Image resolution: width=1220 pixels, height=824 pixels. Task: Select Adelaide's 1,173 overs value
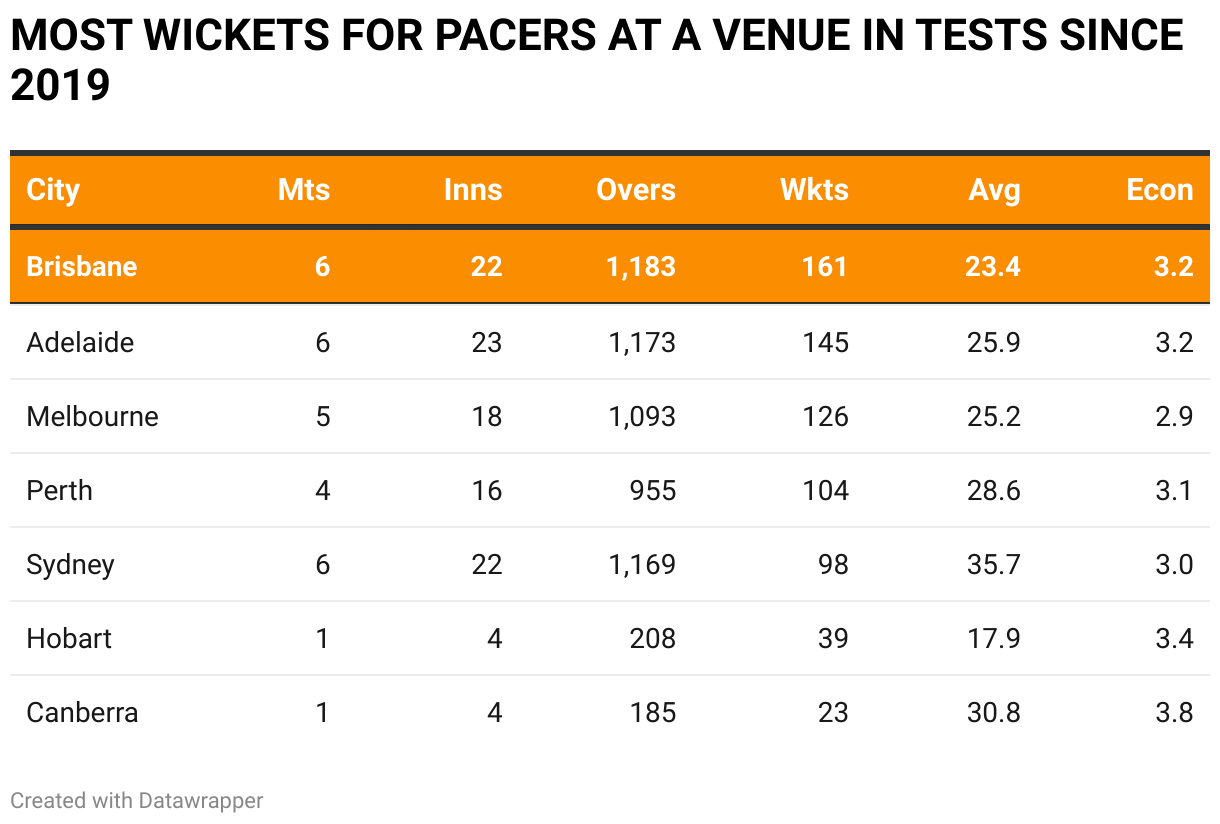[x=642, y=343]
